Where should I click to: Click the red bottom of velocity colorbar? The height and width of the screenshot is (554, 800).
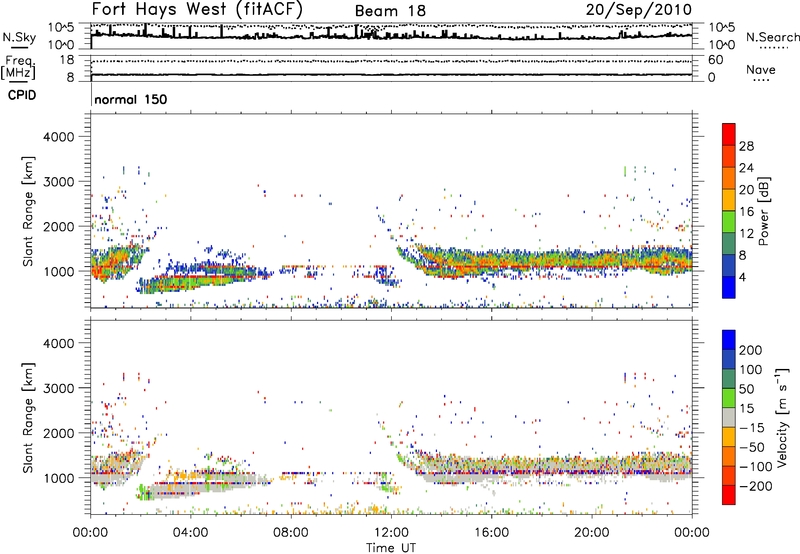729,495
